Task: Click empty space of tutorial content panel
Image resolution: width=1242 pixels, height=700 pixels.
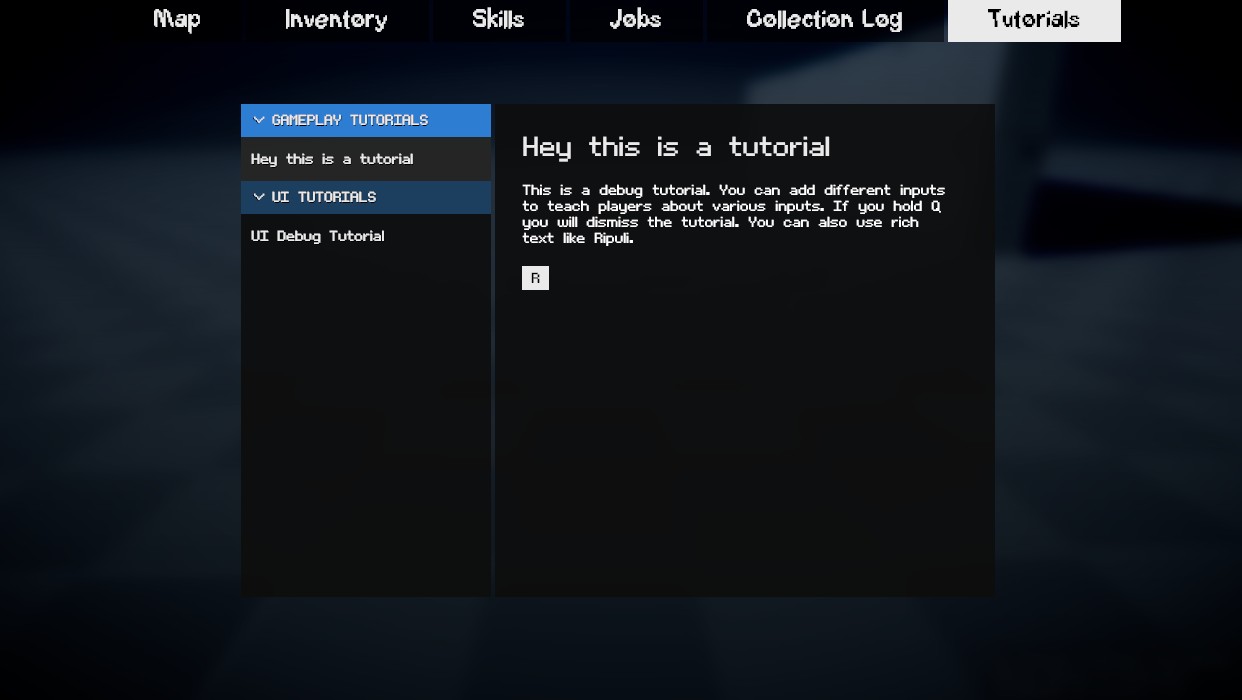Action: click(745, 440)
